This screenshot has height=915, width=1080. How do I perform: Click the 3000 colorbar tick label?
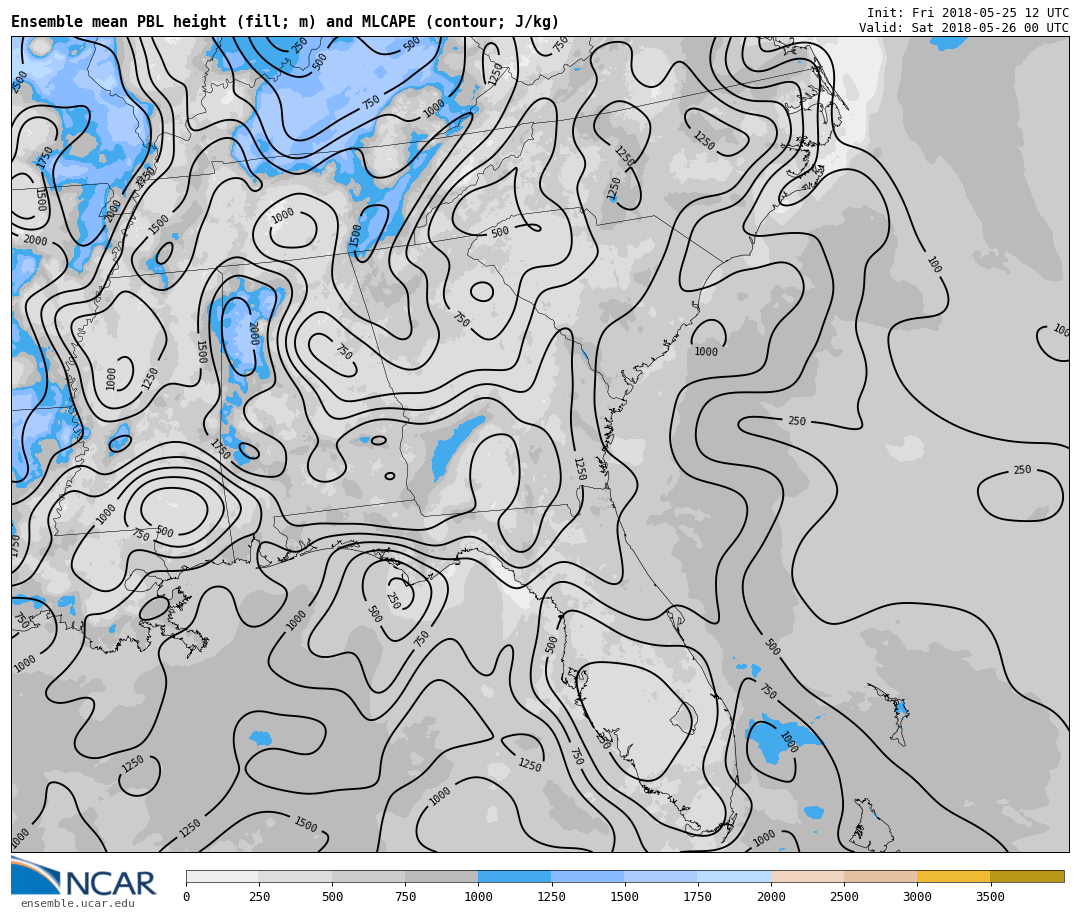click(917, 896)
